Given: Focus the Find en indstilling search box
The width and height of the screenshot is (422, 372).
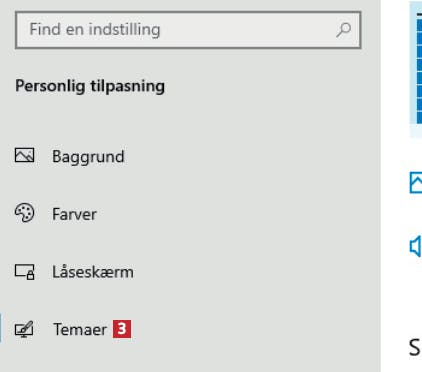Looking at the screenshot, I should point(188,30).
